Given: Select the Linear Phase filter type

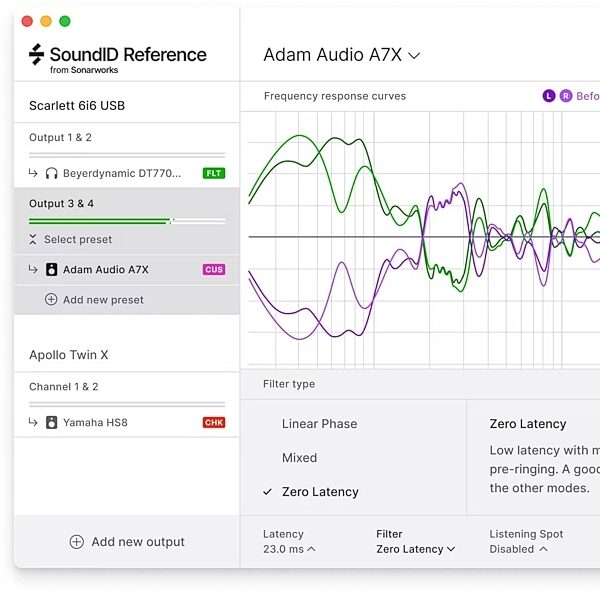Looking at the screenshot, I should tap(320, 424).
